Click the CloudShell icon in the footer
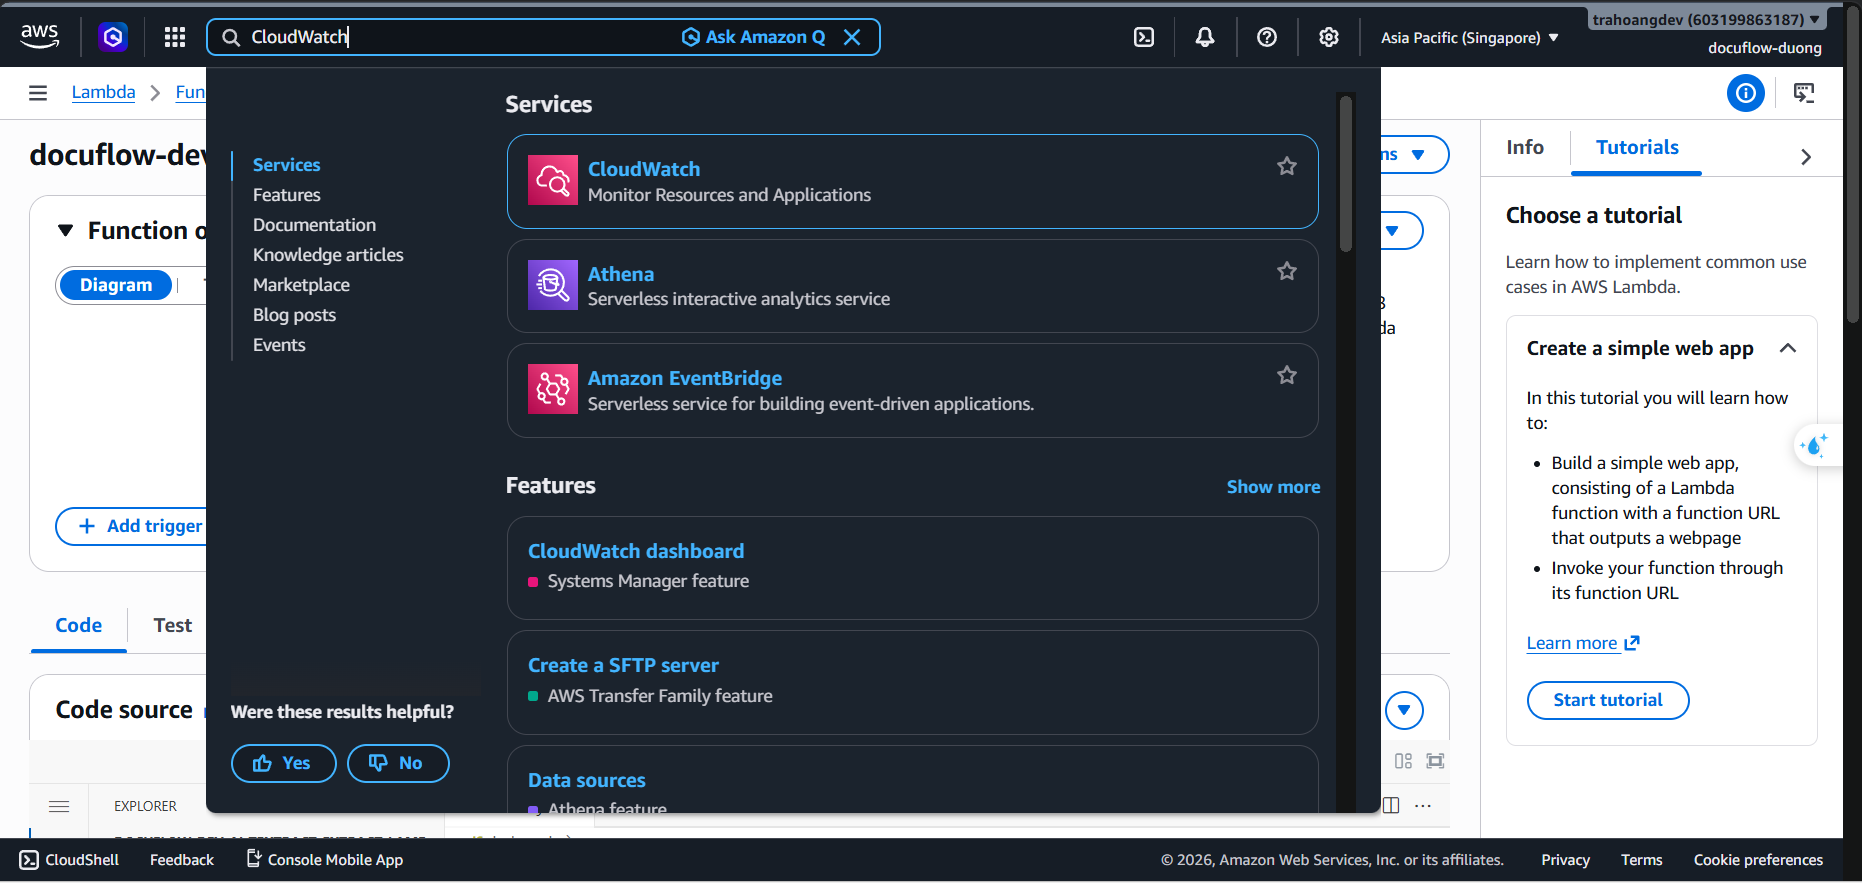The height and width of the screenshot is (883, 1862). click(29, 860)
